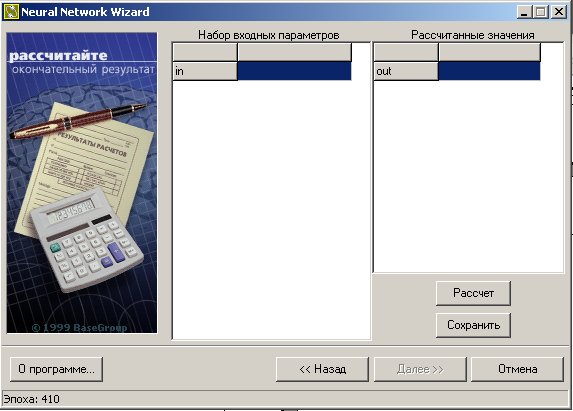Screen dimensions: 573x411
Task: Click the Рассчитанные значения heading
Action: pos(473,35)
